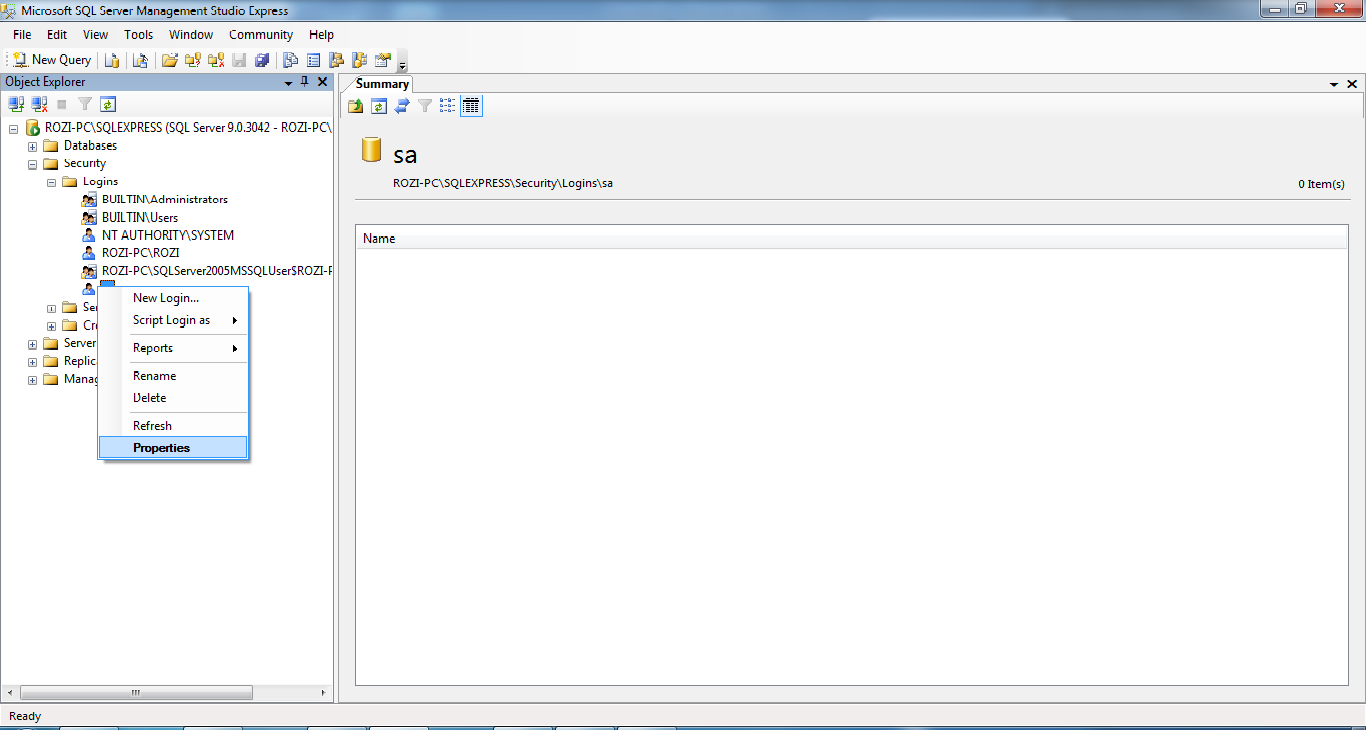Open the main toolbar options dropdown arrow

(402, 63)
